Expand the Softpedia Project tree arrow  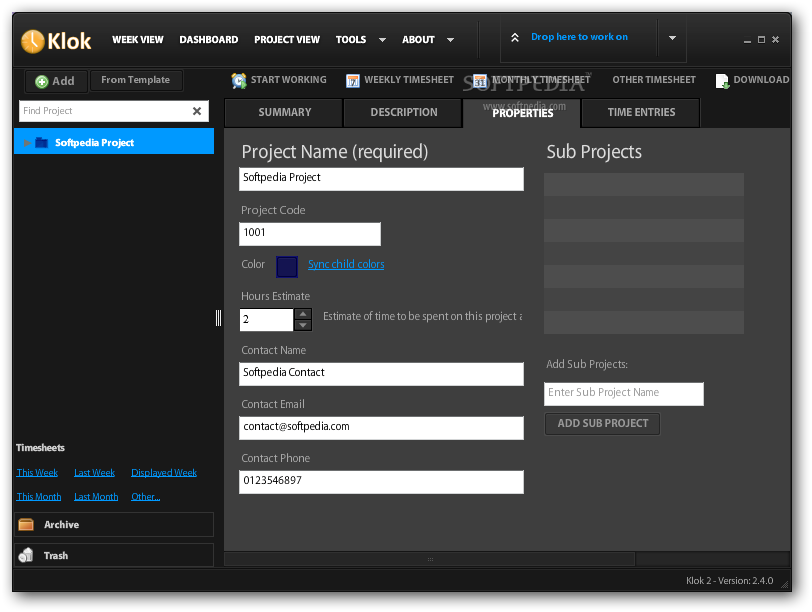pyautogui.click(x=27, y=142)
